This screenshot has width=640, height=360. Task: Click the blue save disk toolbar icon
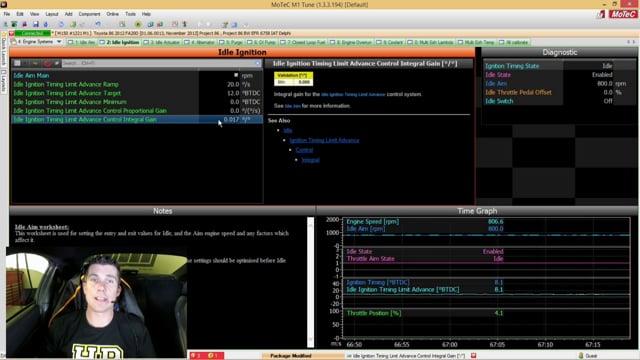pyautogui.click(x=36, y=24)
